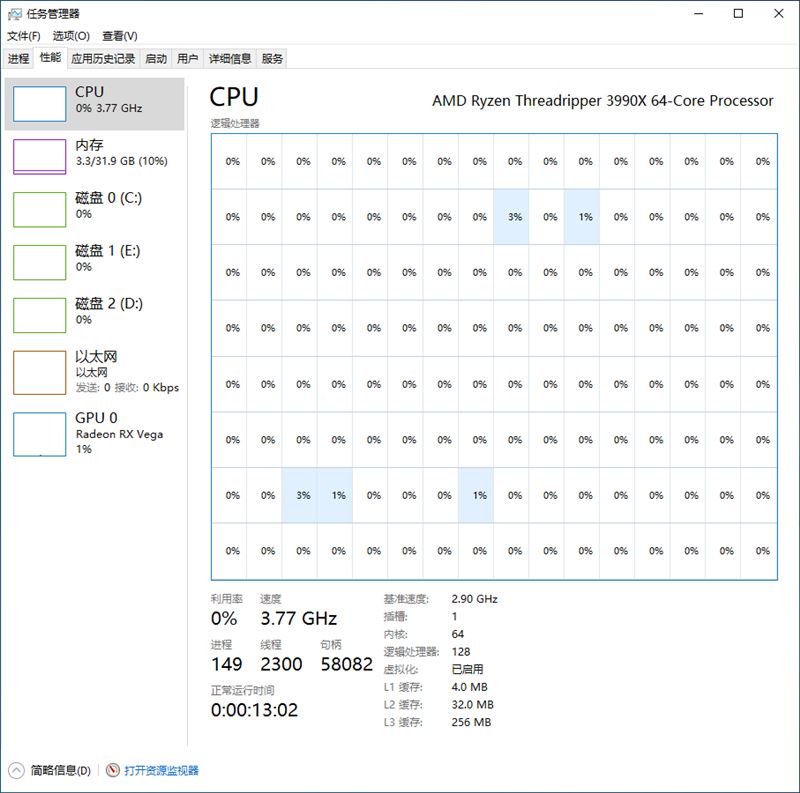Switch to the 应用历史记录 tab
The image size is (800, 793).
[103, 59]
